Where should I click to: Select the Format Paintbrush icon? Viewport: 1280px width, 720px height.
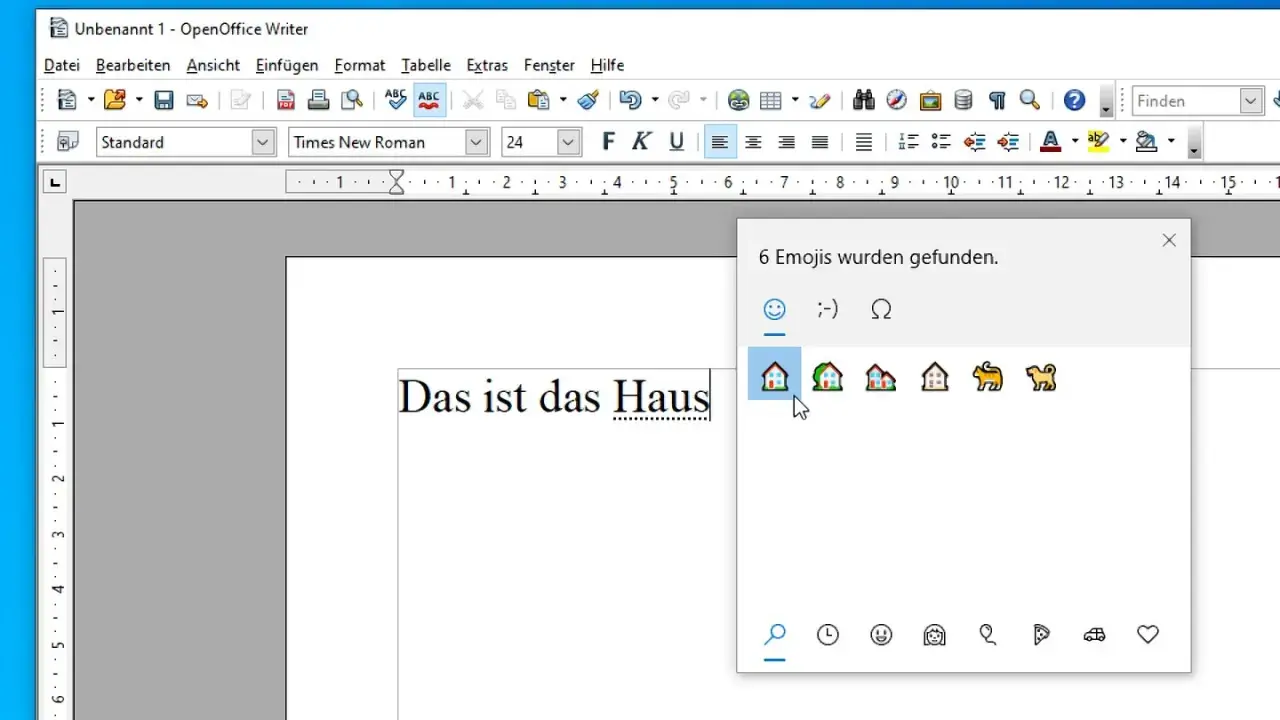(588, 100)
